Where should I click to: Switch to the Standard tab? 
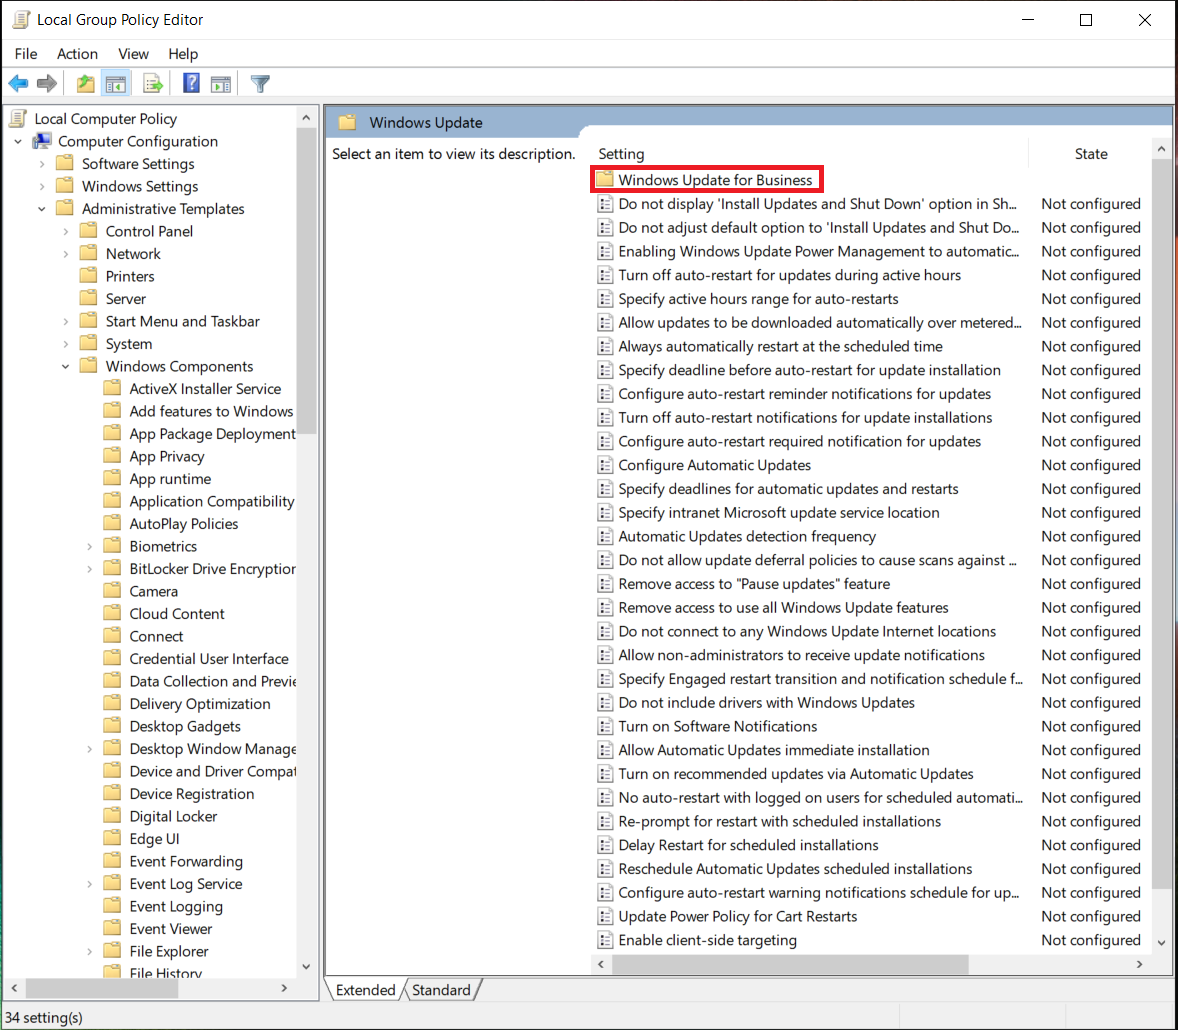click(441, 989)
